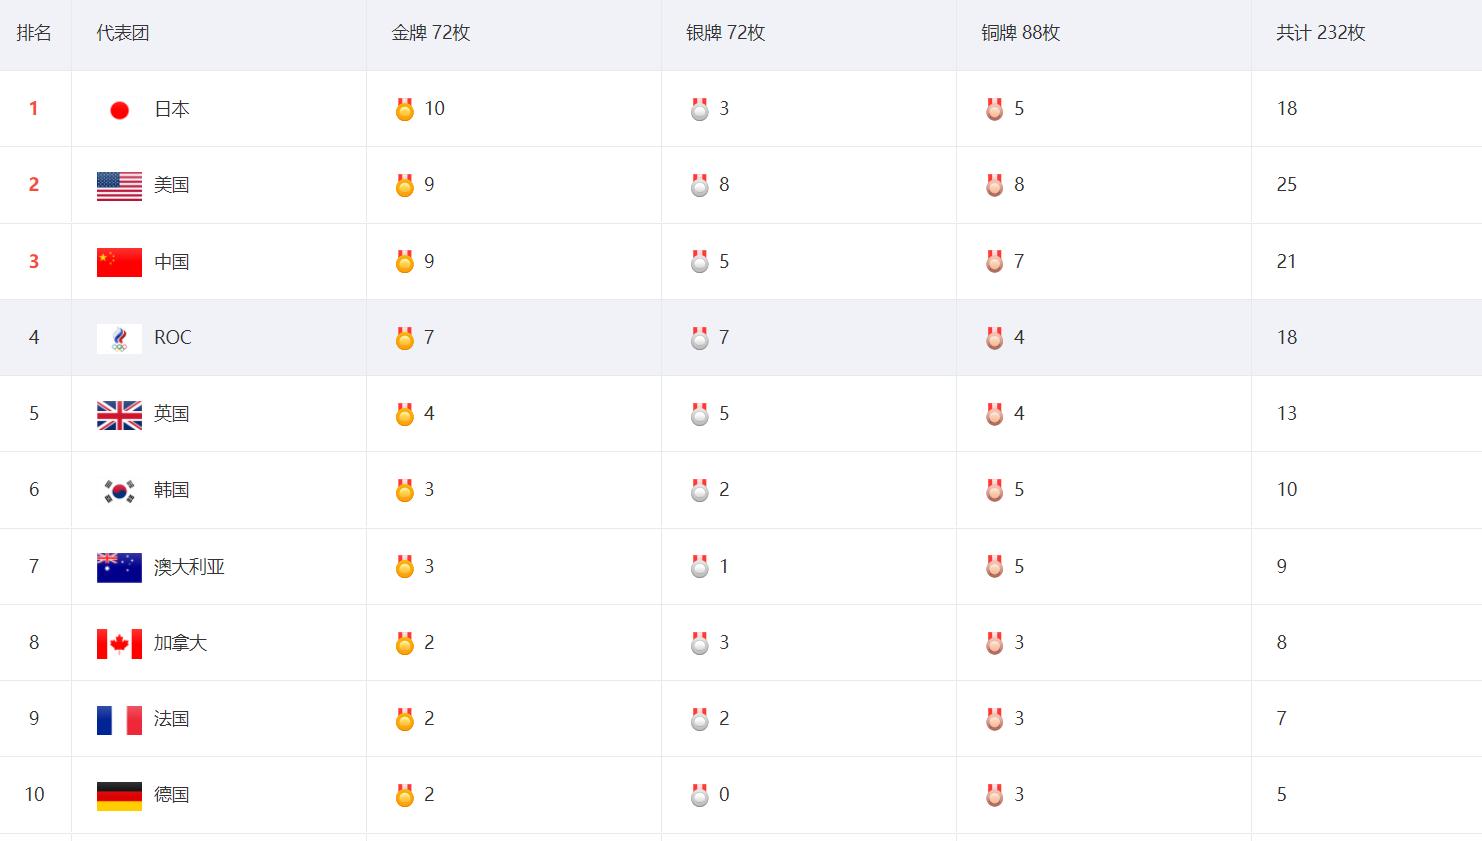This screenshot has height=841, width=1482.
Task: Select the 法国 team name
Action: pos(172,719)
